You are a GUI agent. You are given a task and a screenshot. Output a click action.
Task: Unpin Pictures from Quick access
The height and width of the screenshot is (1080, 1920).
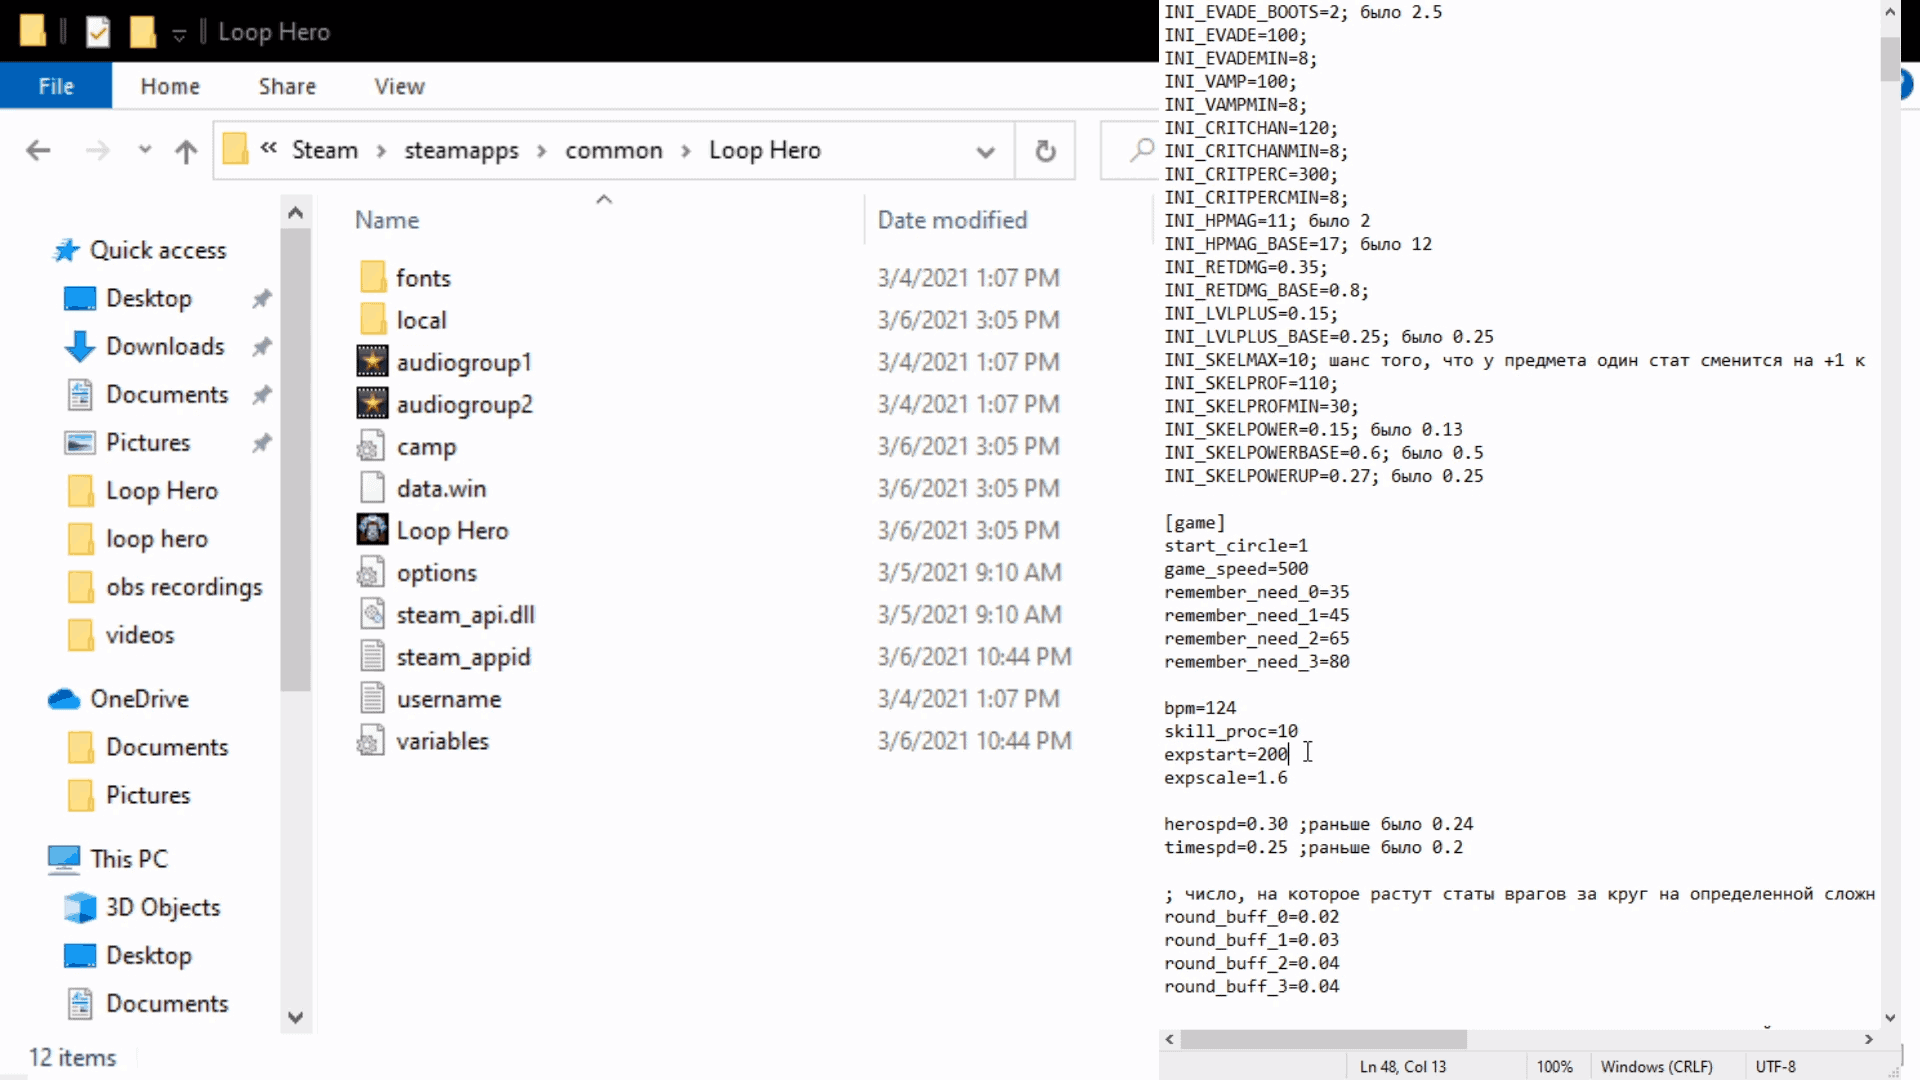pos(261,442)
